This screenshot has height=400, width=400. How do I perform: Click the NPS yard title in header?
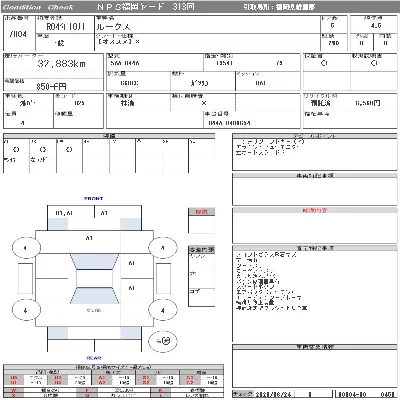point(146,7)
